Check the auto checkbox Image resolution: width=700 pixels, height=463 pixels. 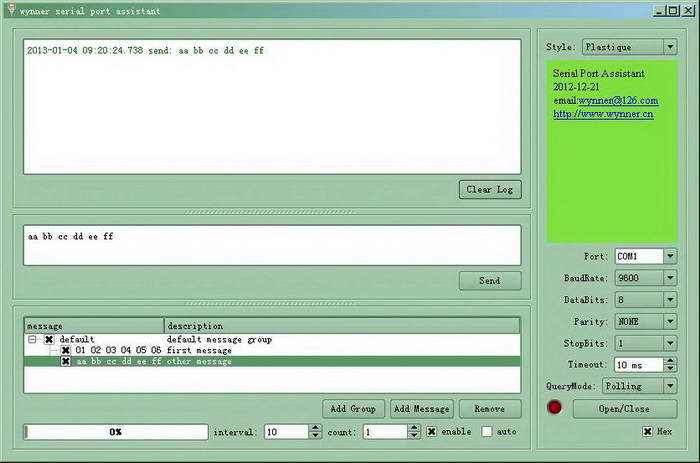[487, 432]
